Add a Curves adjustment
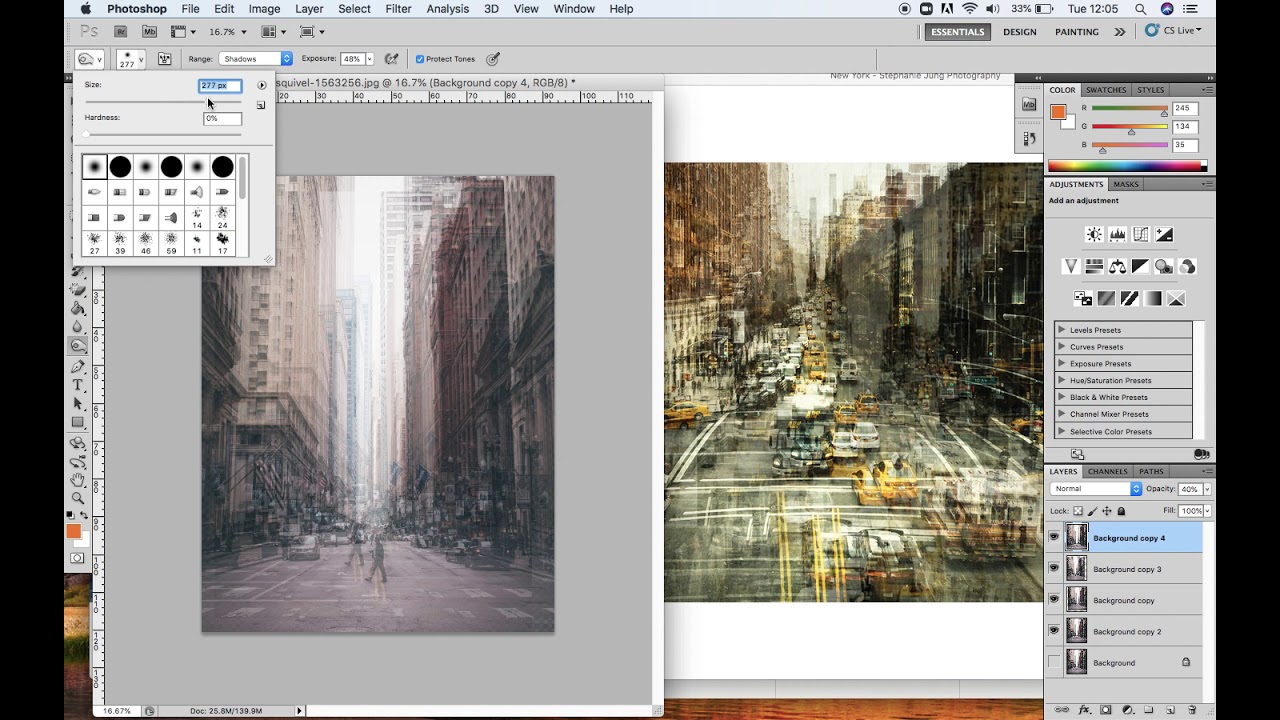 click(x=1140, y=235)
